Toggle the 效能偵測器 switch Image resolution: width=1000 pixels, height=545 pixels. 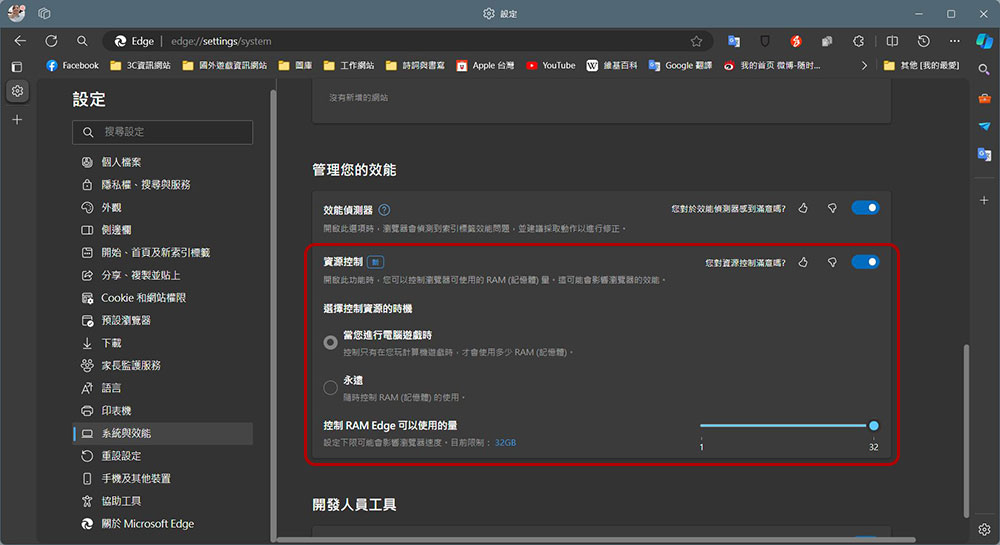point(865,208)
